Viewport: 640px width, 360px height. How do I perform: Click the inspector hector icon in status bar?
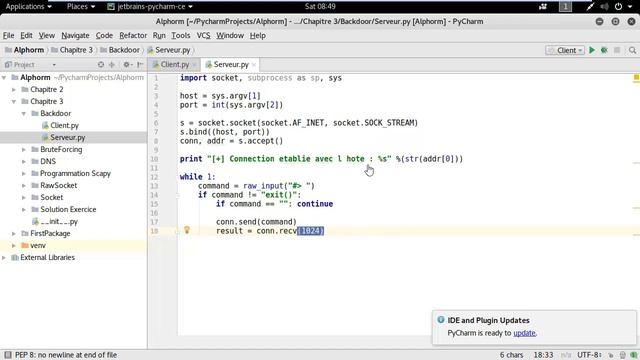[622, 356]
